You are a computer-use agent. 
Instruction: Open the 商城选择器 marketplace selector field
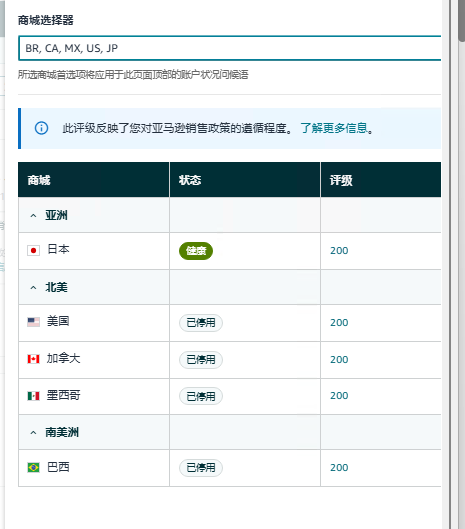point(230,48)
